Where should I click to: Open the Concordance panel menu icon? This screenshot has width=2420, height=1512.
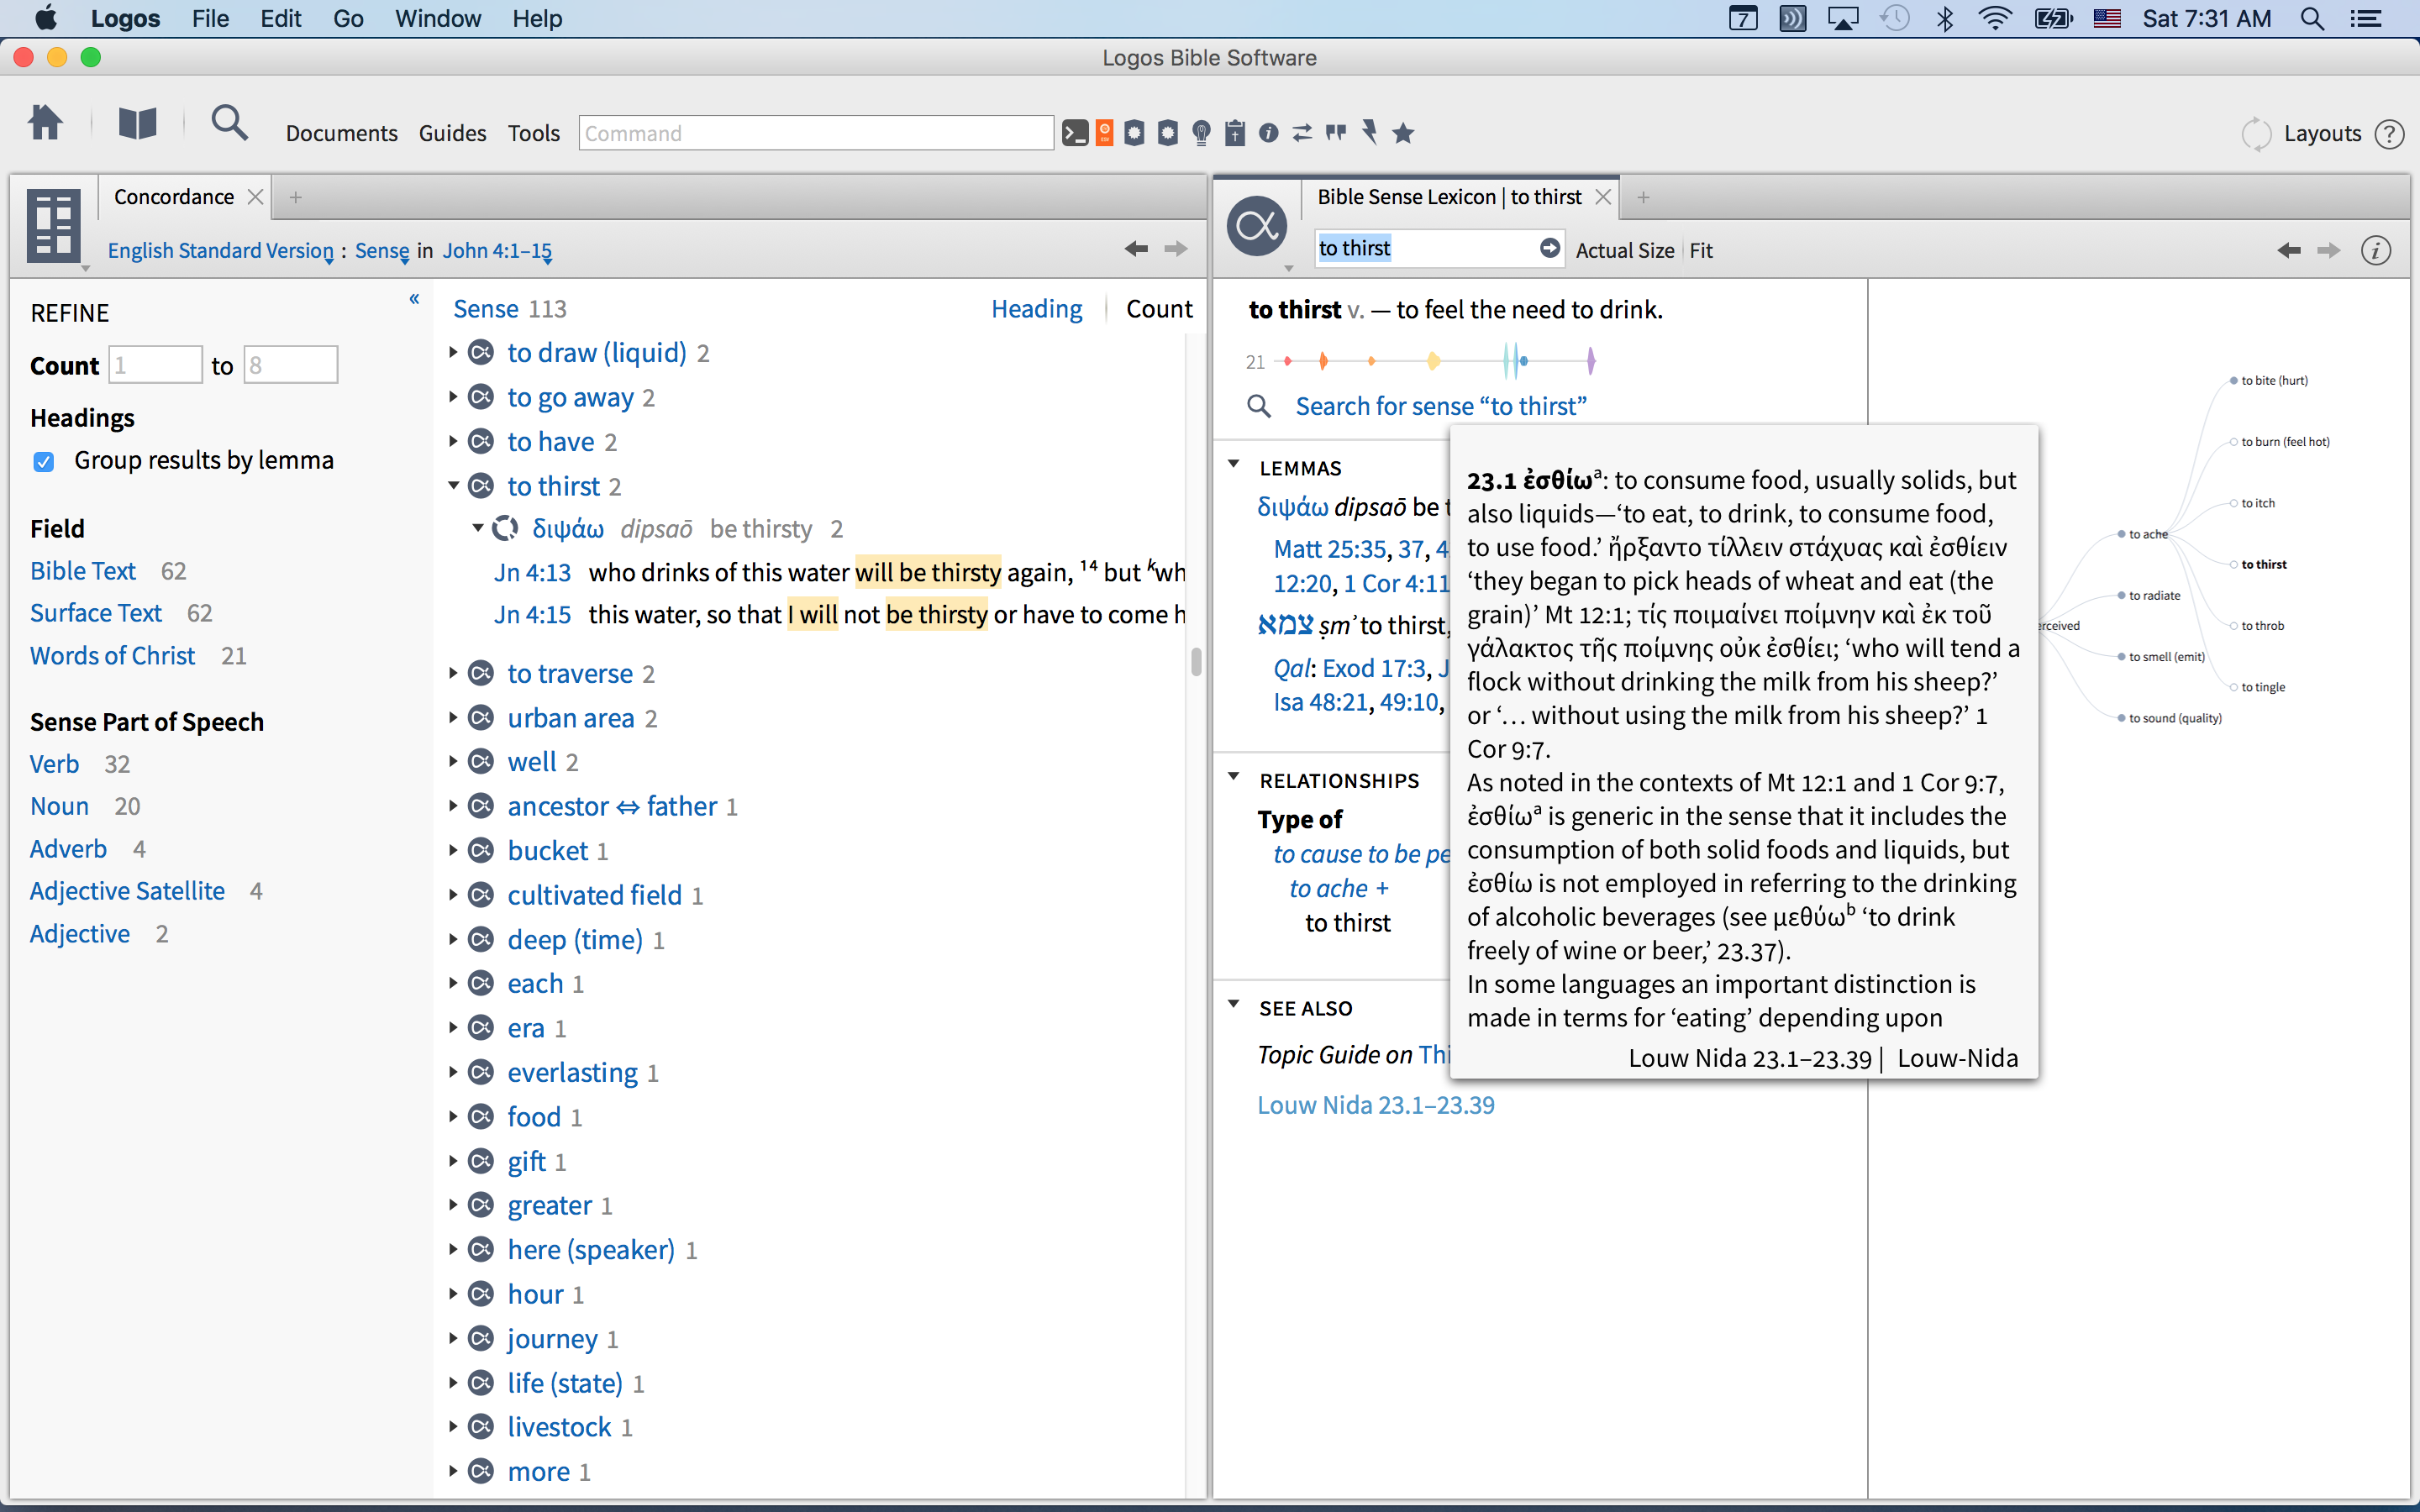click(54, 226)
